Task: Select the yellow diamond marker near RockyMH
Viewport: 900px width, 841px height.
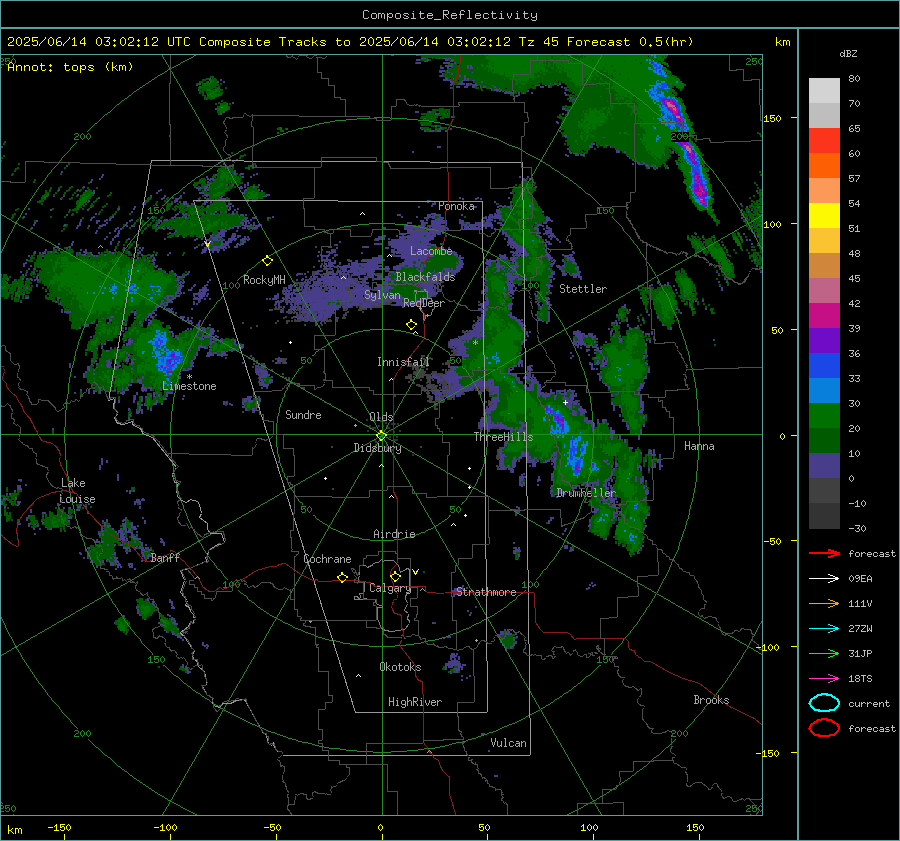Action: [x=267, y=261]
